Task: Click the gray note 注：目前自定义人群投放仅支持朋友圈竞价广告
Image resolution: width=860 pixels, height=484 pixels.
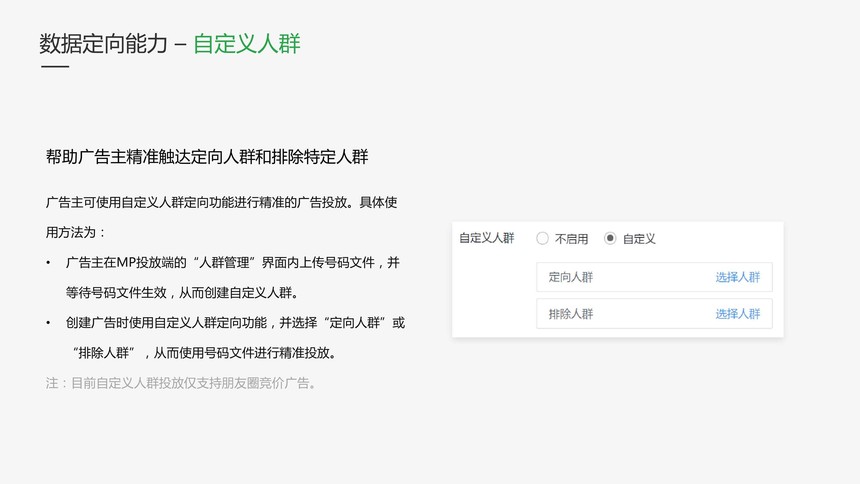Action: click(182, 383)
